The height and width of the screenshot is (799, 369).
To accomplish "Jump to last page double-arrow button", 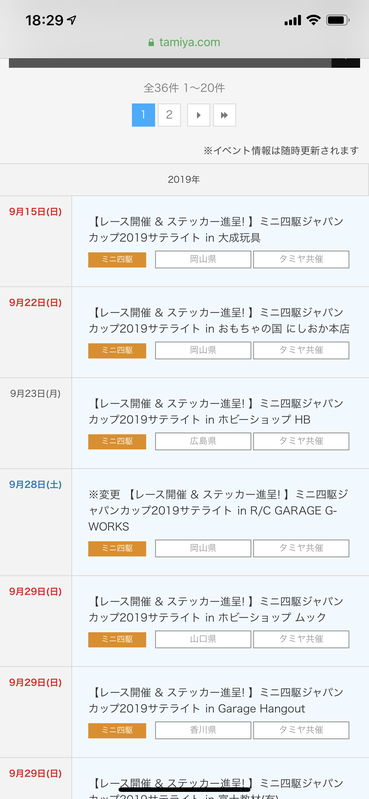I will point(224,115).
